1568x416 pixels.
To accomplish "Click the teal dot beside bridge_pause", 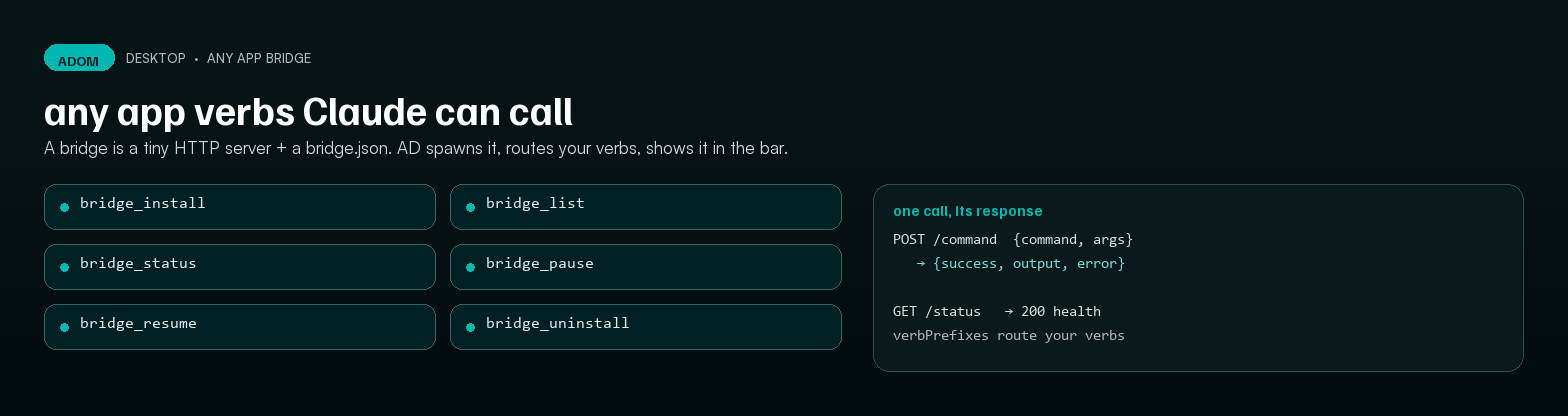I will [471, 267].
